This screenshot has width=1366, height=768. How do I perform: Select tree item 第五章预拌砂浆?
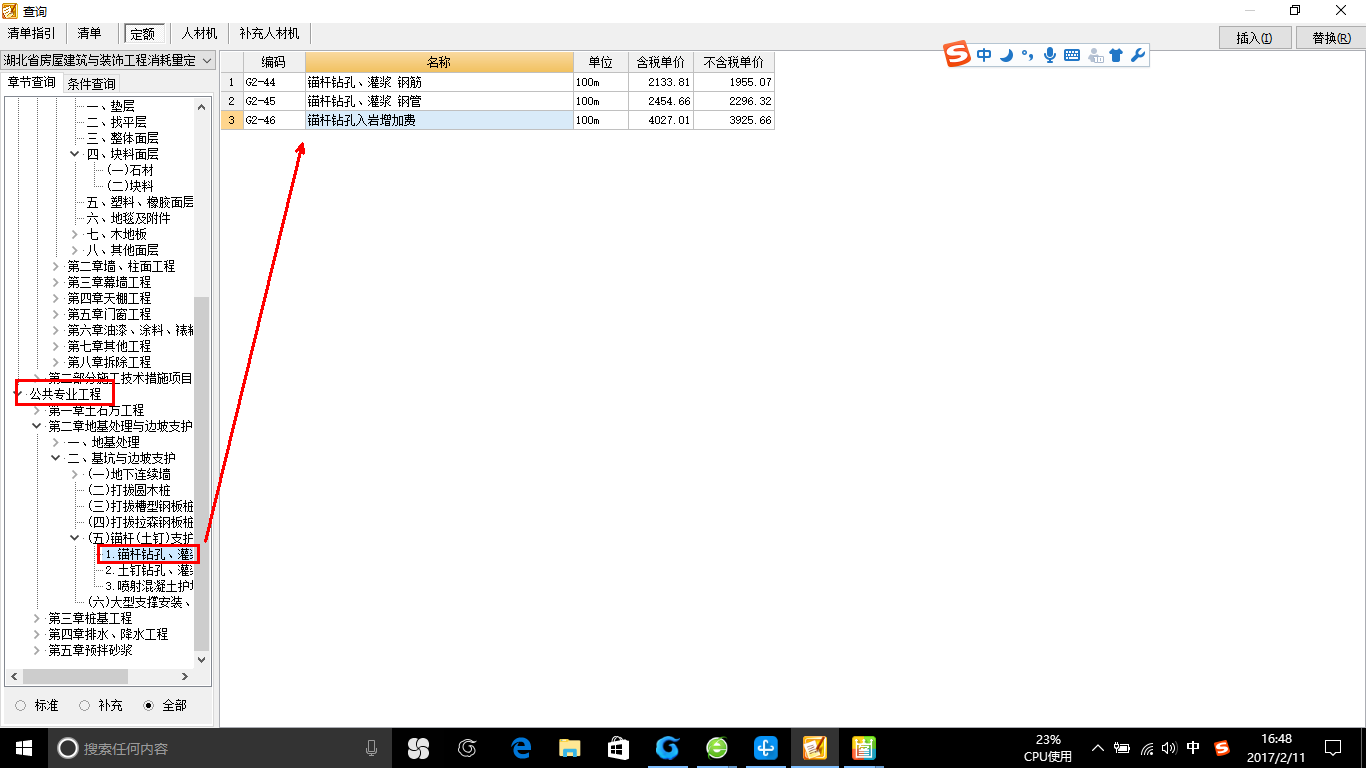(90, 650)
